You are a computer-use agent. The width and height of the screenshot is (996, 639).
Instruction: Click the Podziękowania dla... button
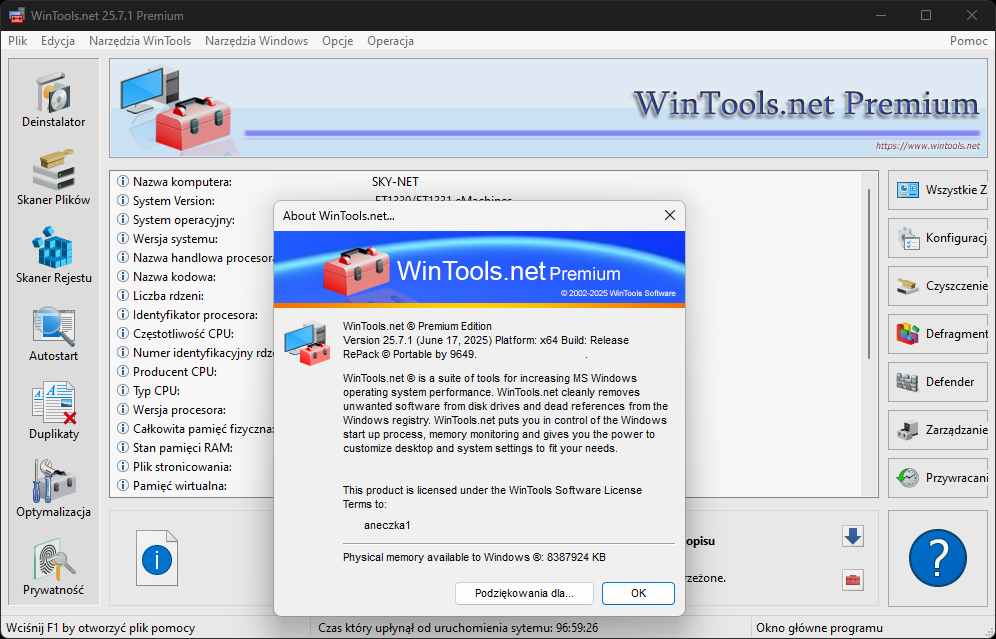(x=524, y=593)
